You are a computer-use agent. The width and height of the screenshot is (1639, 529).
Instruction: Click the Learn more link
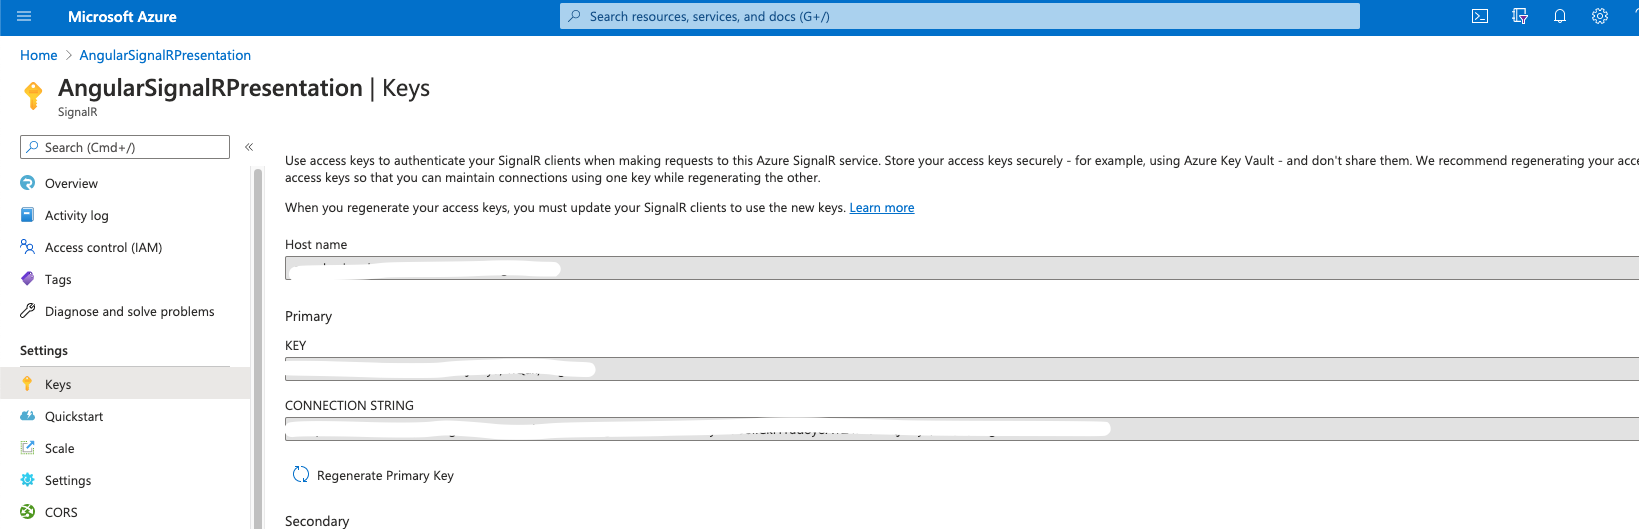coord(881,208)
